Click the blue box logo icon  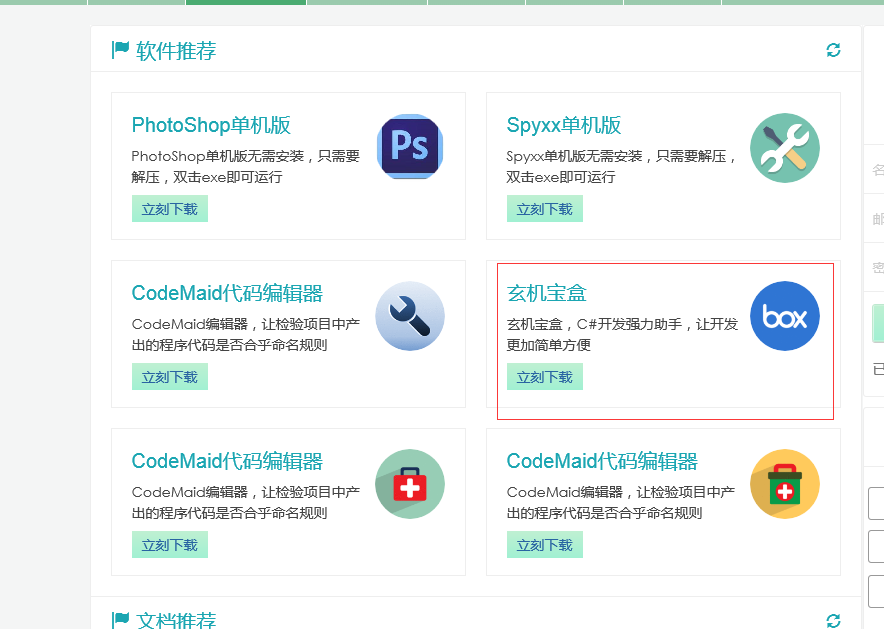(785, 316)
